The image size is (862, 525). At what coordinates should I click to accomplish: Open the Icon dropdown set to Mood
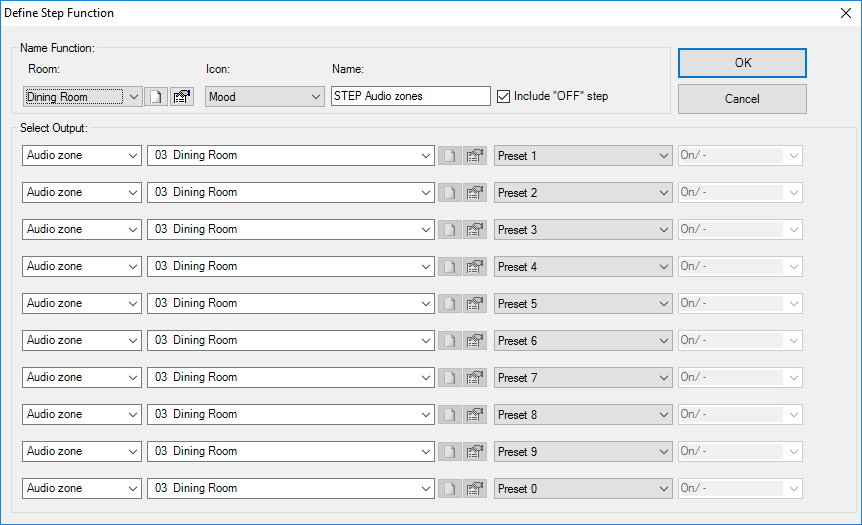(264, 97)
